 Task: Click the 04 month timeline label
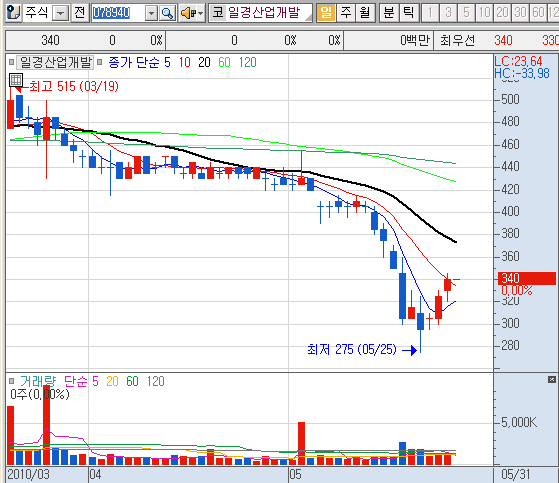96,475
